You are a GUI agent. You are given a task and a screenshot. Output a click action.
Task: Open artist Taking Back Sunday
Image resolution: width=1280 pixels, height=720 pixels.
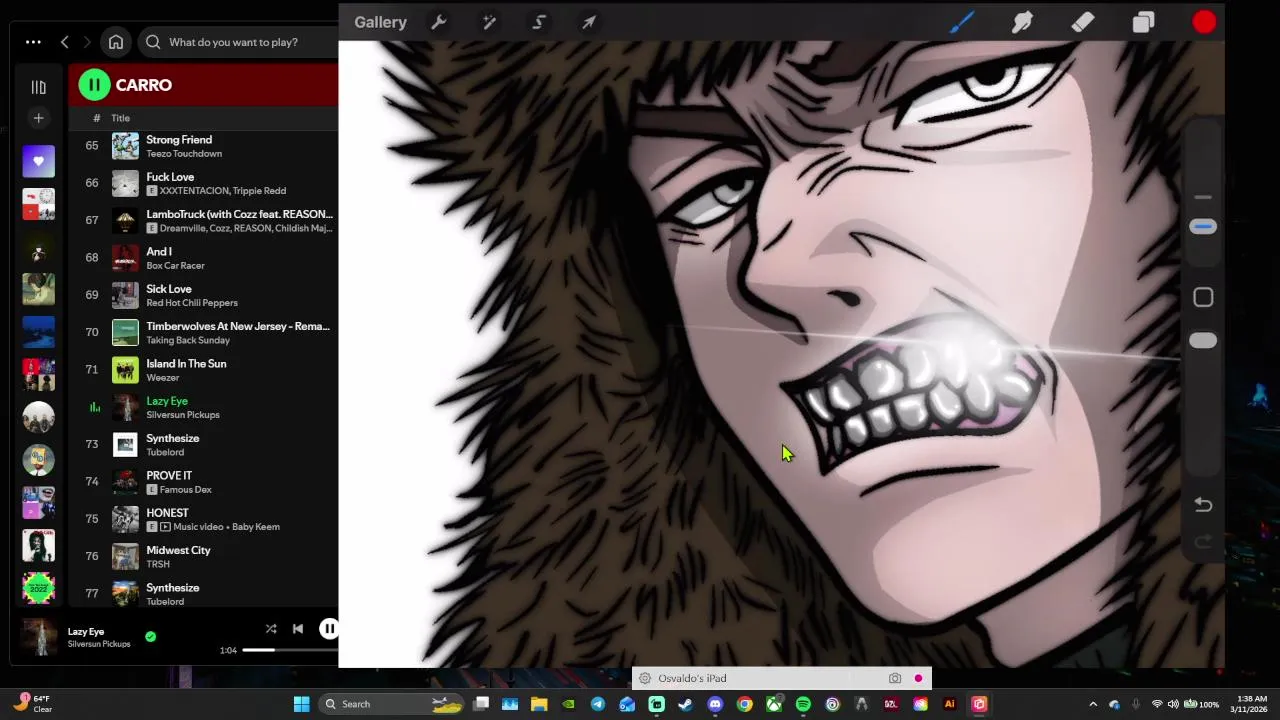[188, 341]
